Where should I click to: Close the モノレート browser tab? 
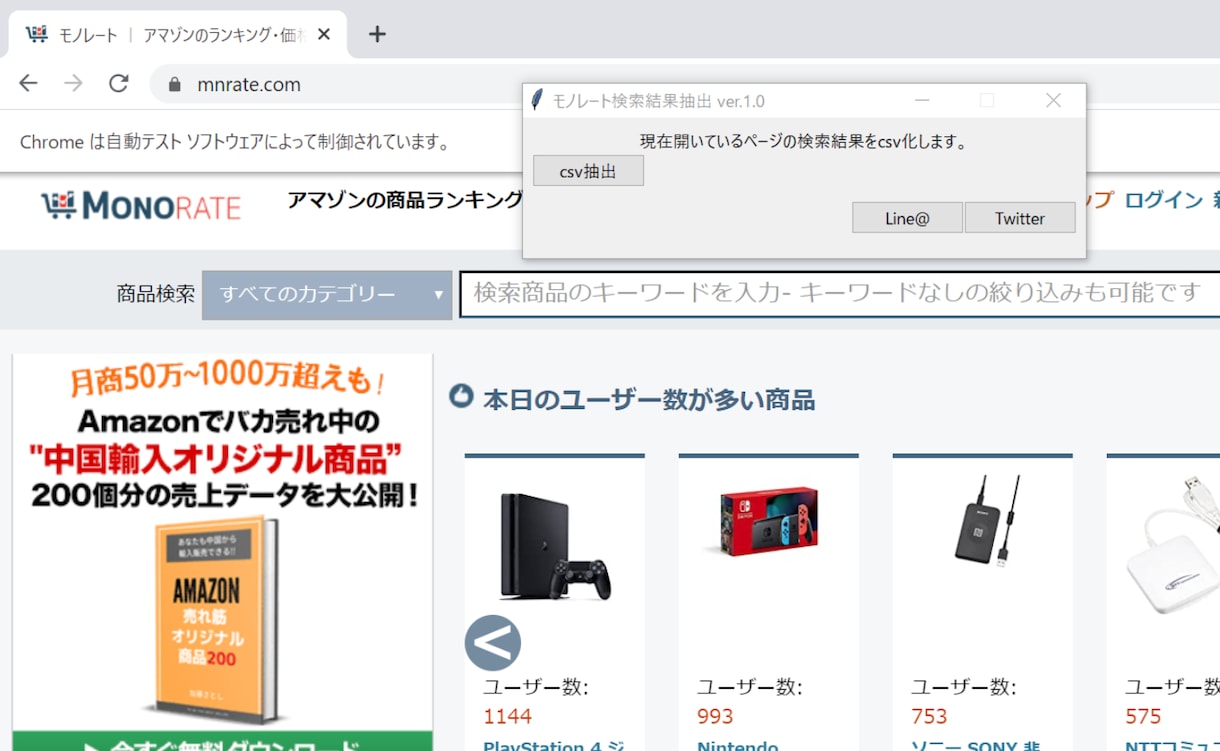point(324,34)
